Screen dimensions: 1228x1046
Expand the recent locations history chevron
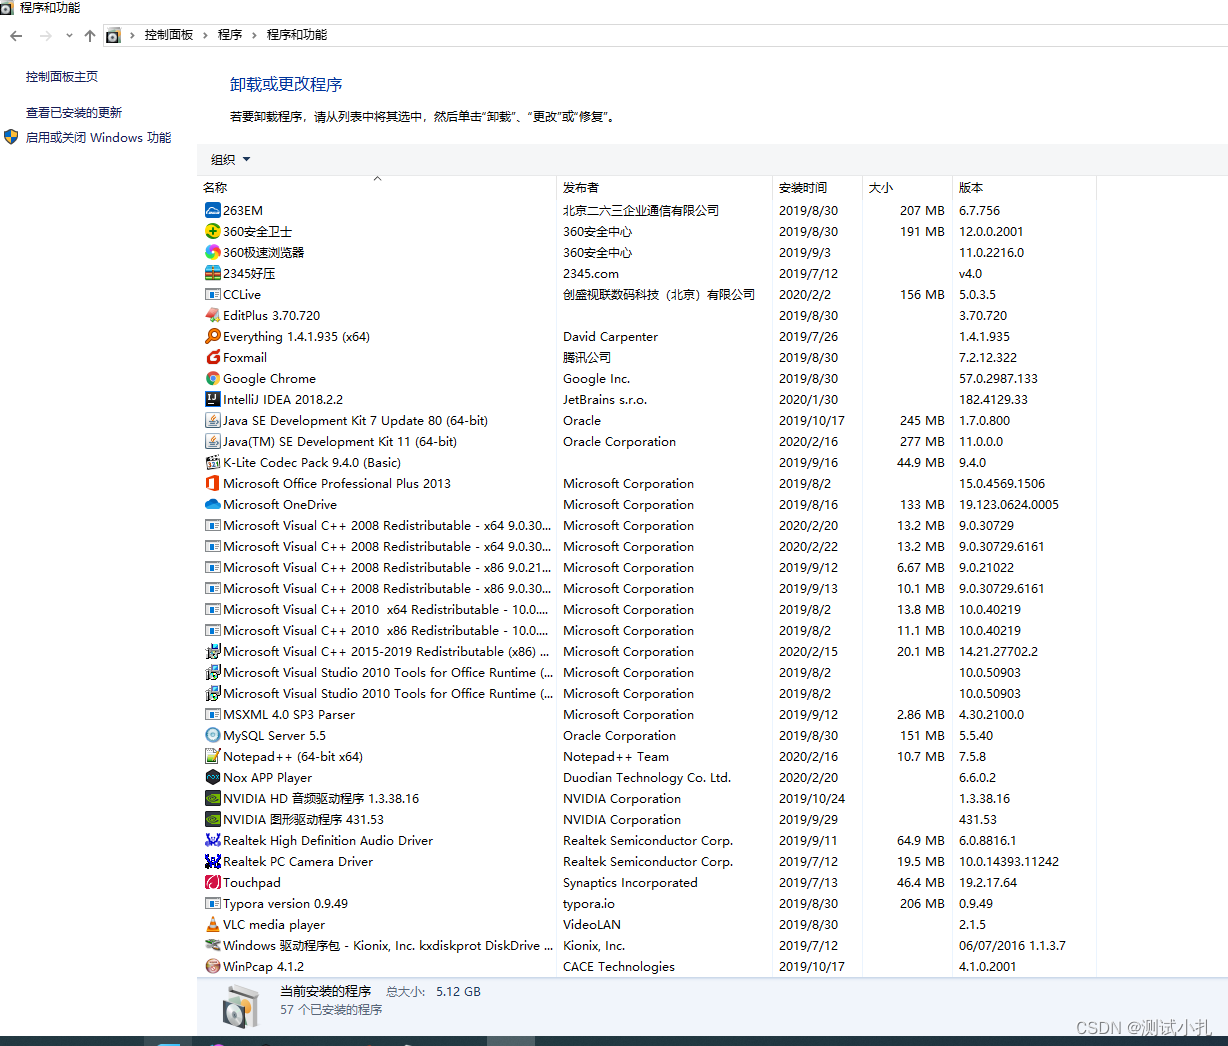[x=69, y=35]
